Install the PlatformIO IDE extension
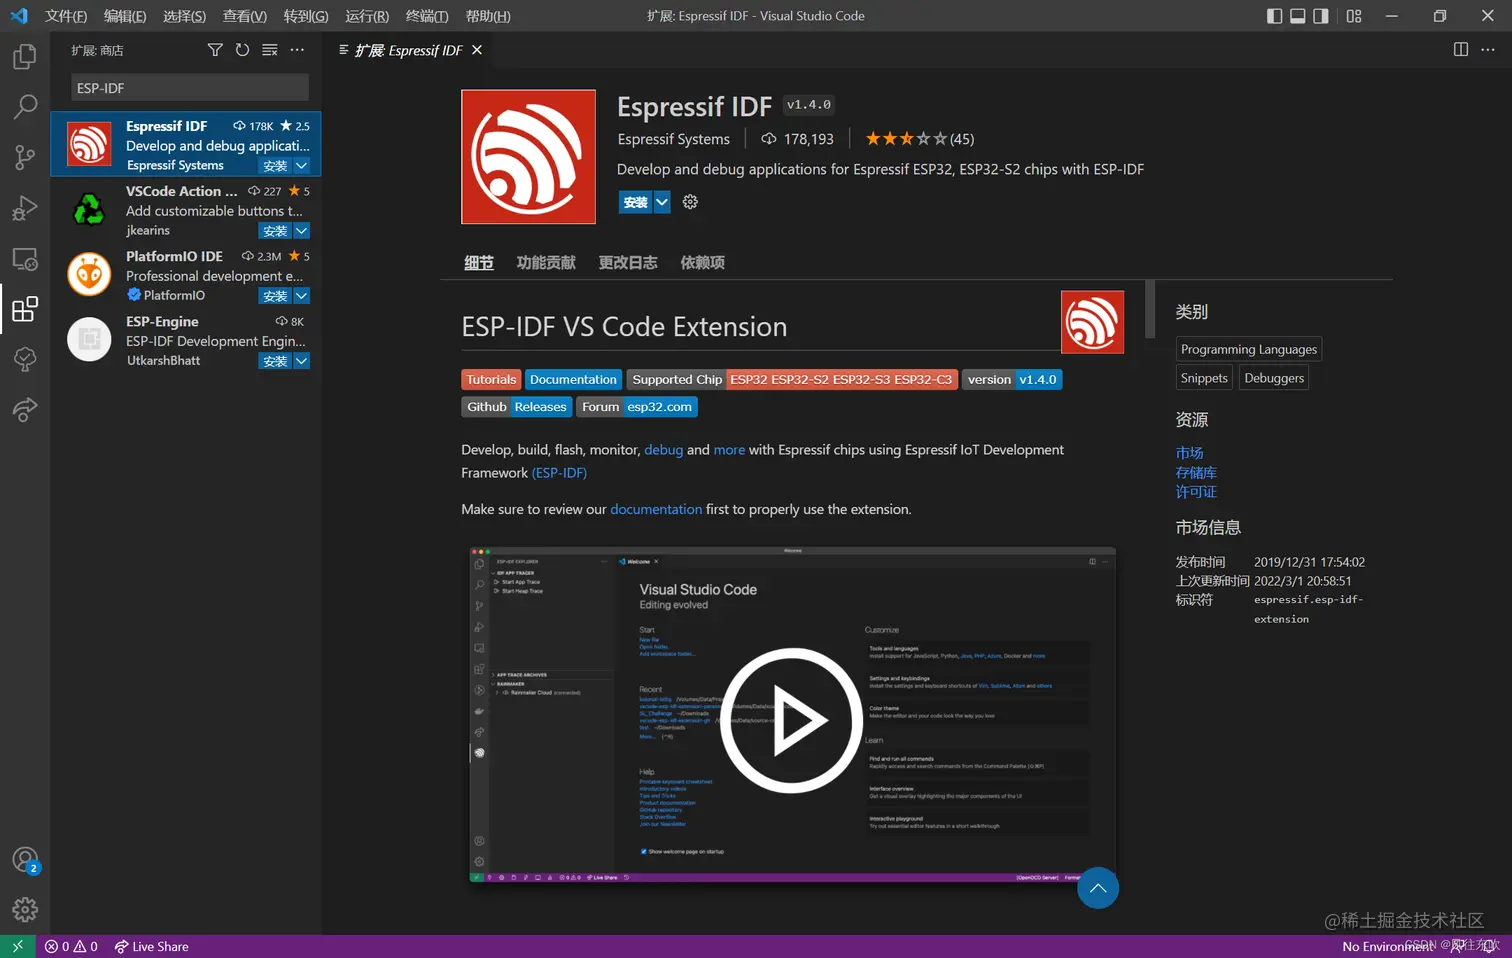 275,296
